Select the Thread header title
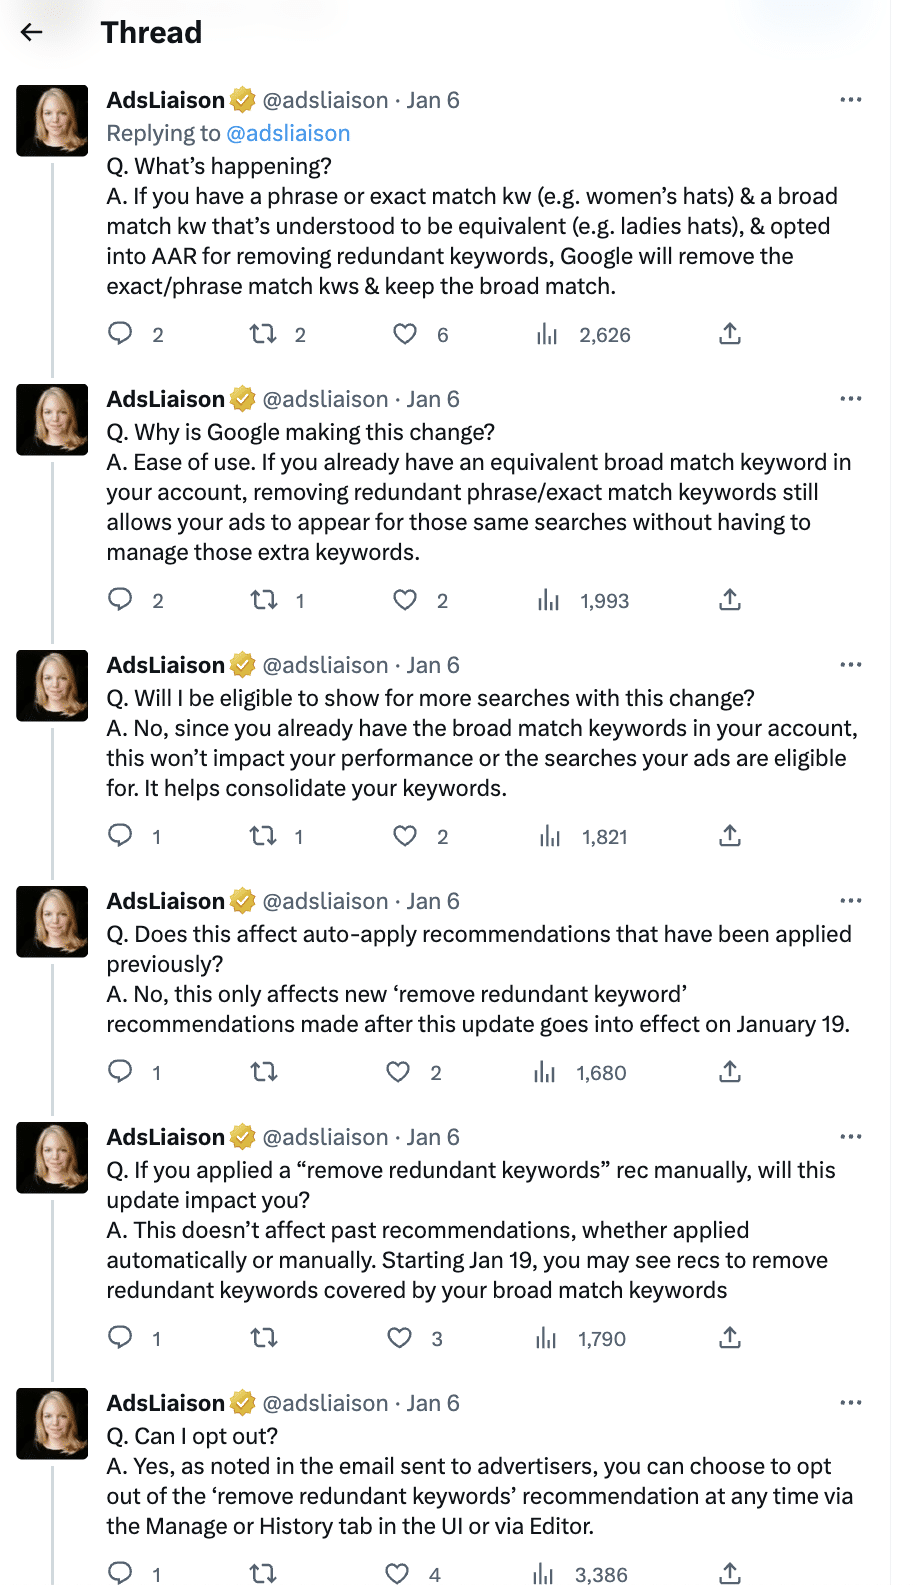Viewport: 919px width, 1585px height. point(151,31)
